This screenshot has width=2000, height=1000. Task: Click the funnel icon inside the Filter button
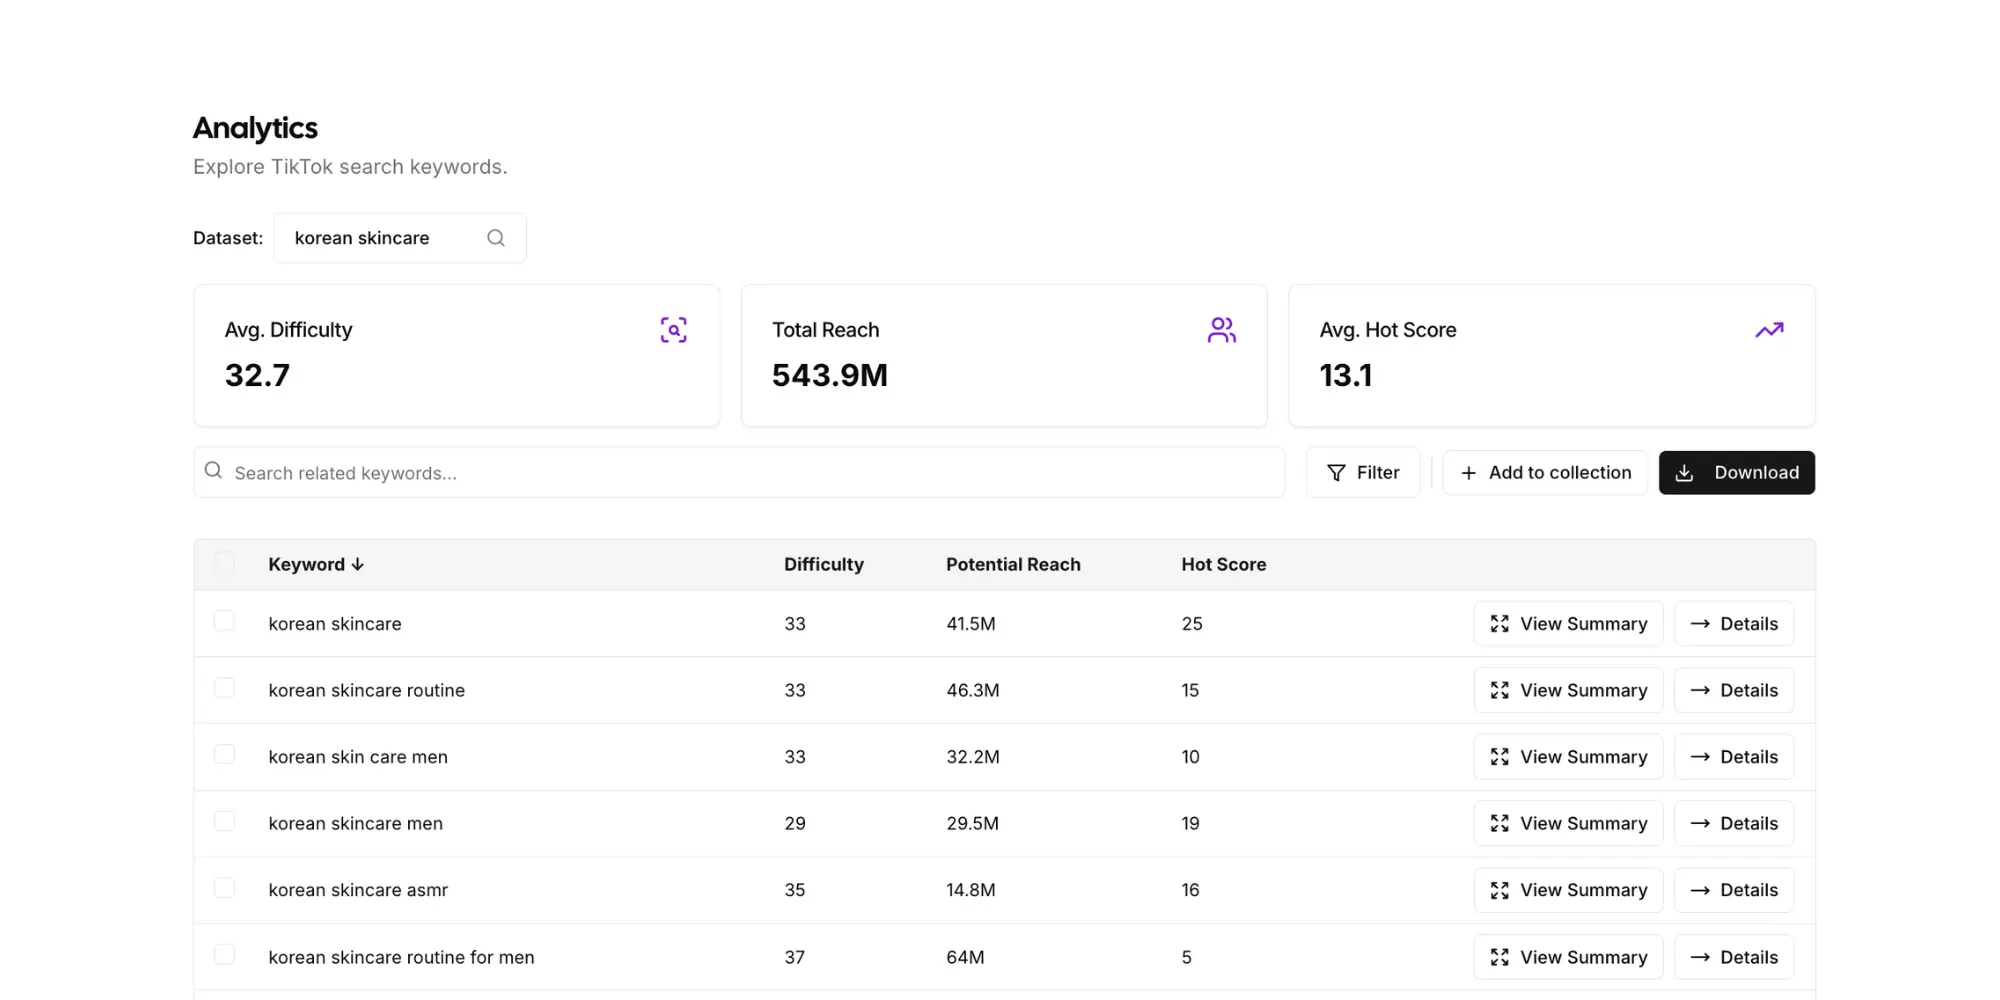pos(1337,472)
